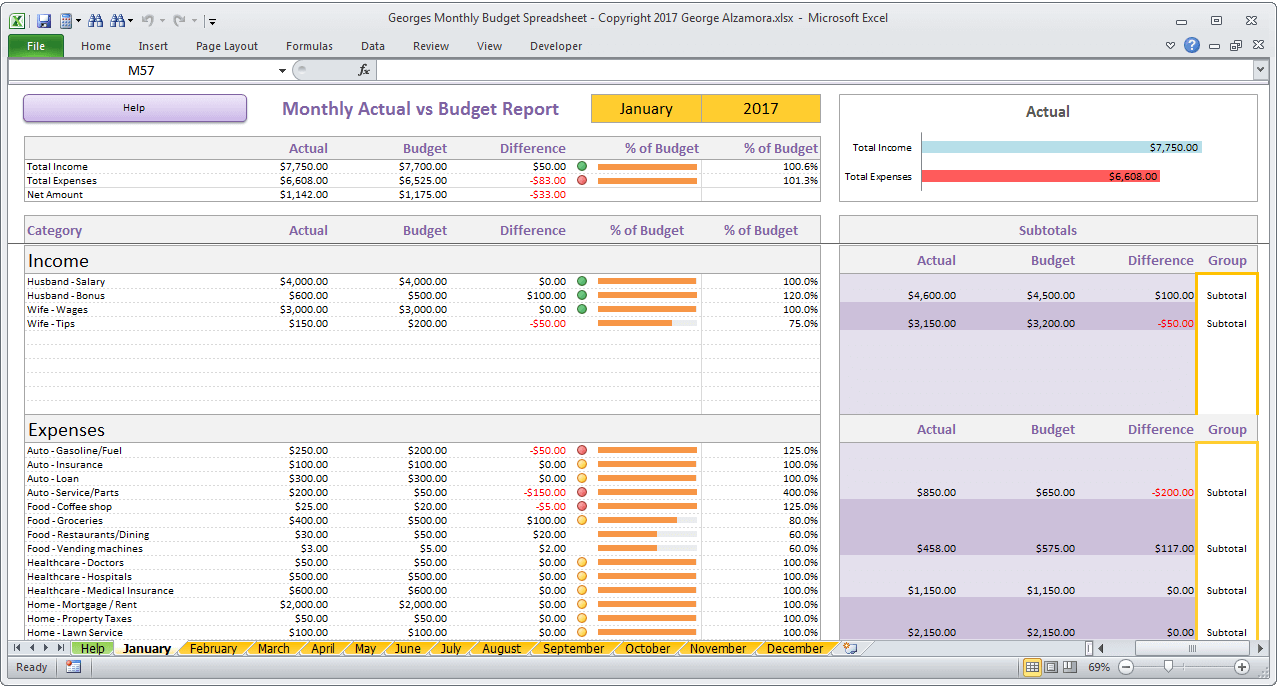Open the Find & Select dropdown arrow
Screen dimensions: 1277x686
click(129, 22)
